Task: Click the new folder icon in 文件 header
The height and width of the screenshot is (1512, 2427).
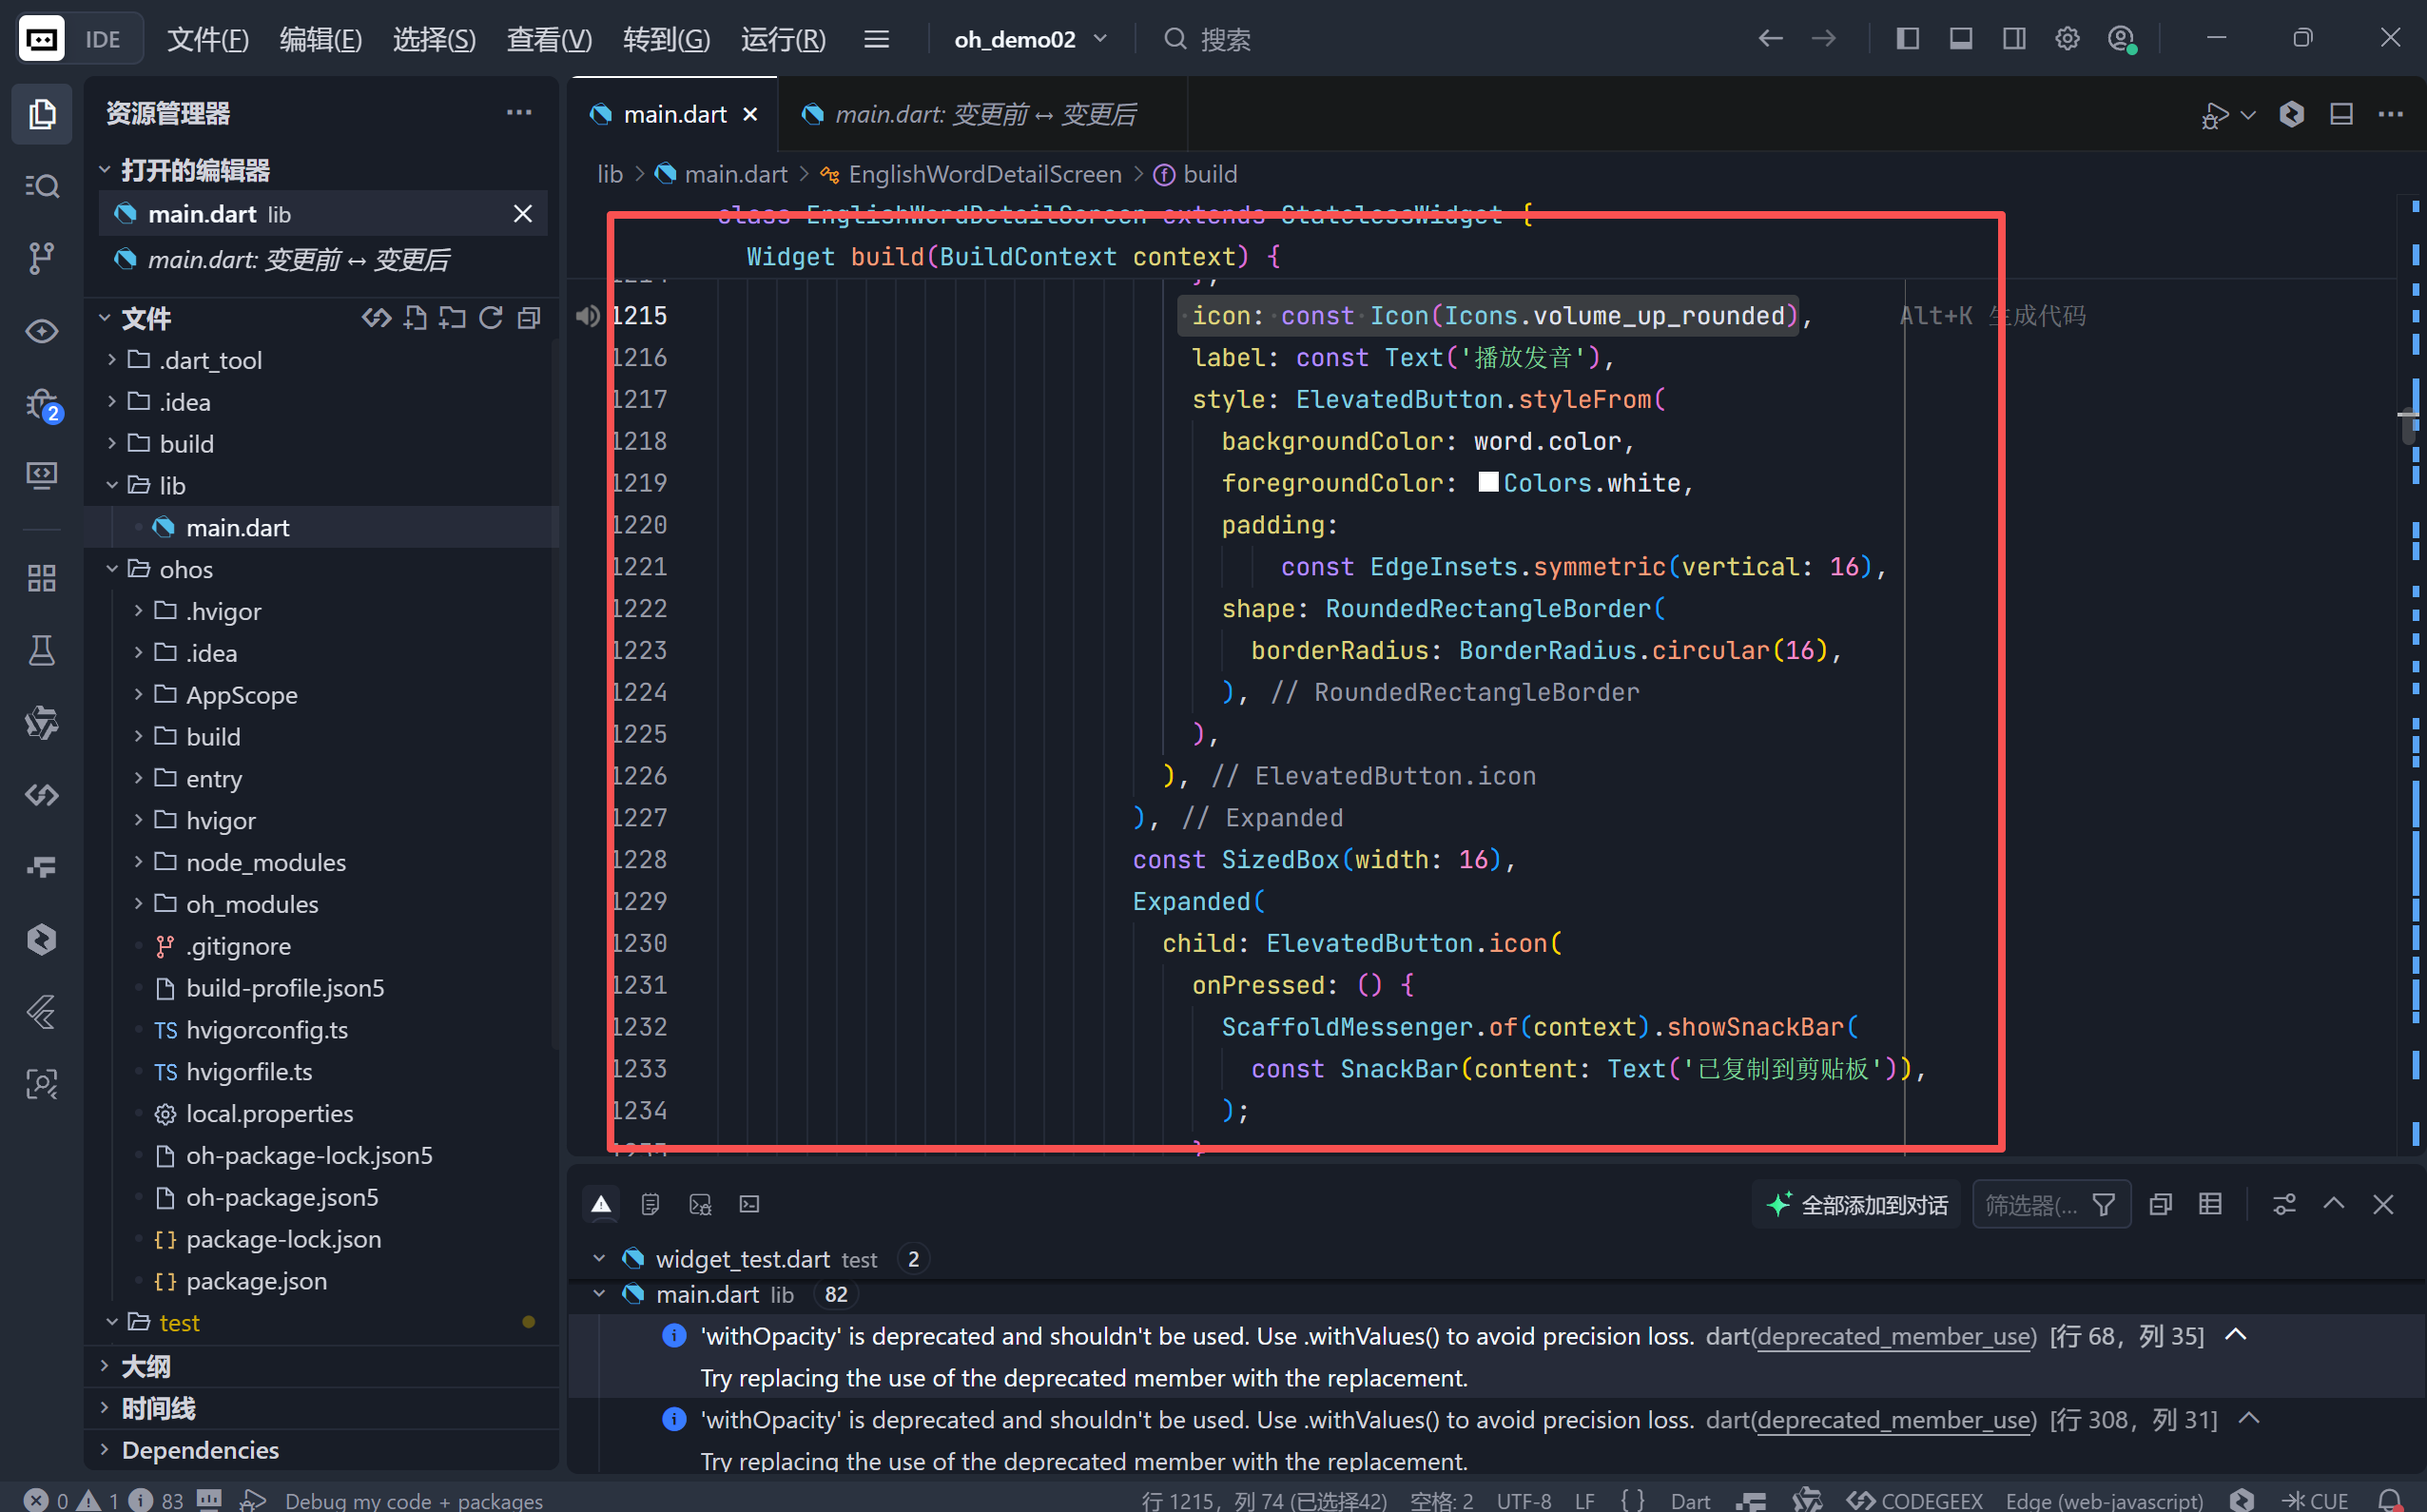Action: point(452,319)
